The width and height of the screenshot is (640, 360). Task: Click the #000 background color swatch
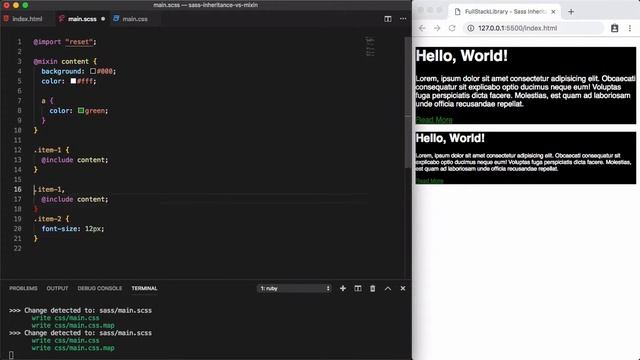point(93,71)
